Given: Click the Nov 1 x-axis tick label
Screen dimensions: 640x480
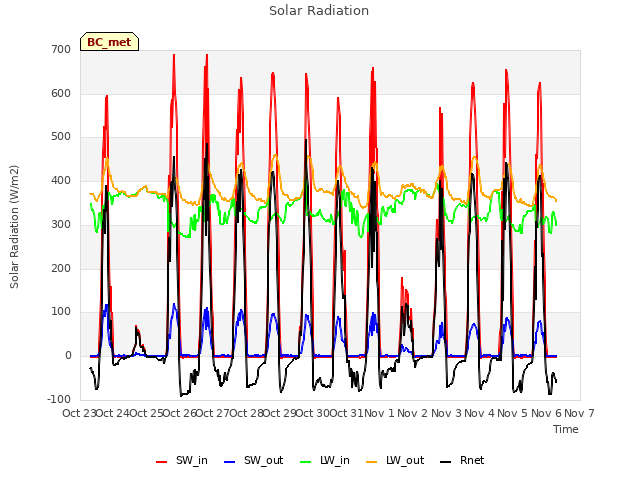Looking at the screenshot, I should [379, 413].
